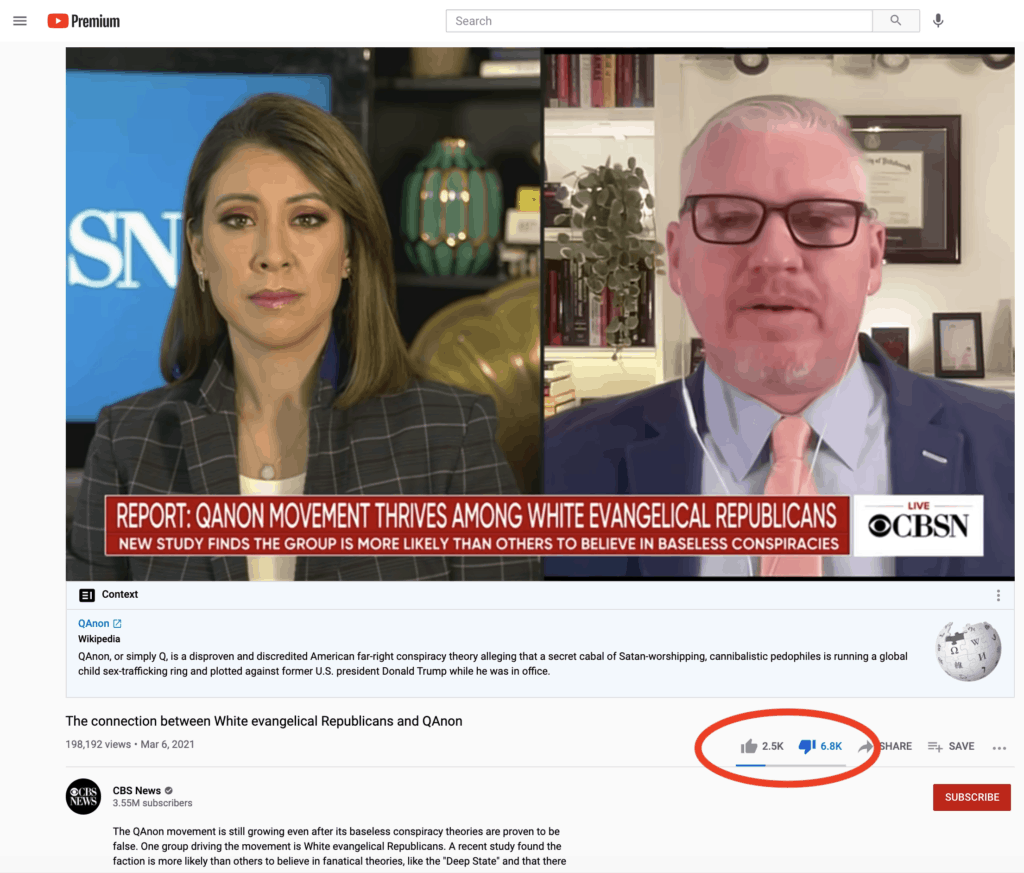
Task: Click the magnifying glass search button
Action: click(896, 21)
